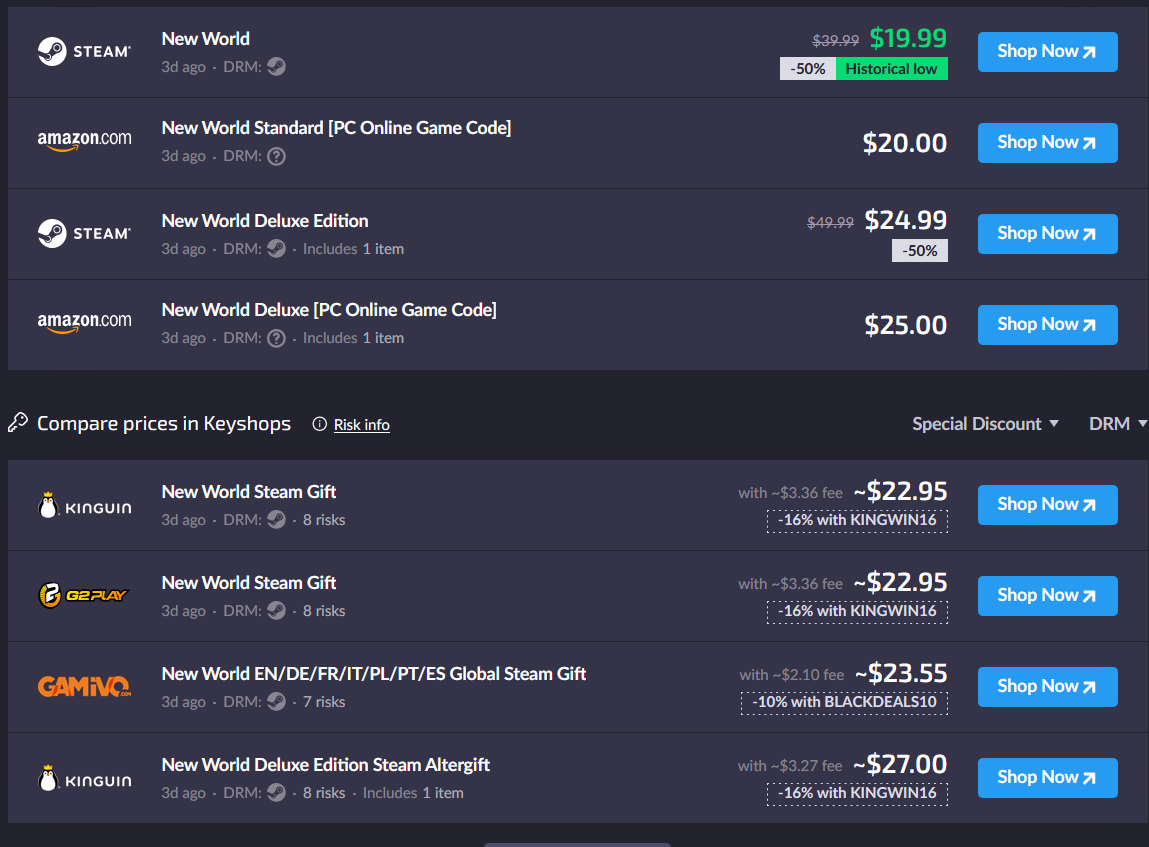Click the Gamivo store logo
This screenshot has height=847, width=1149.
click(84, 687)
